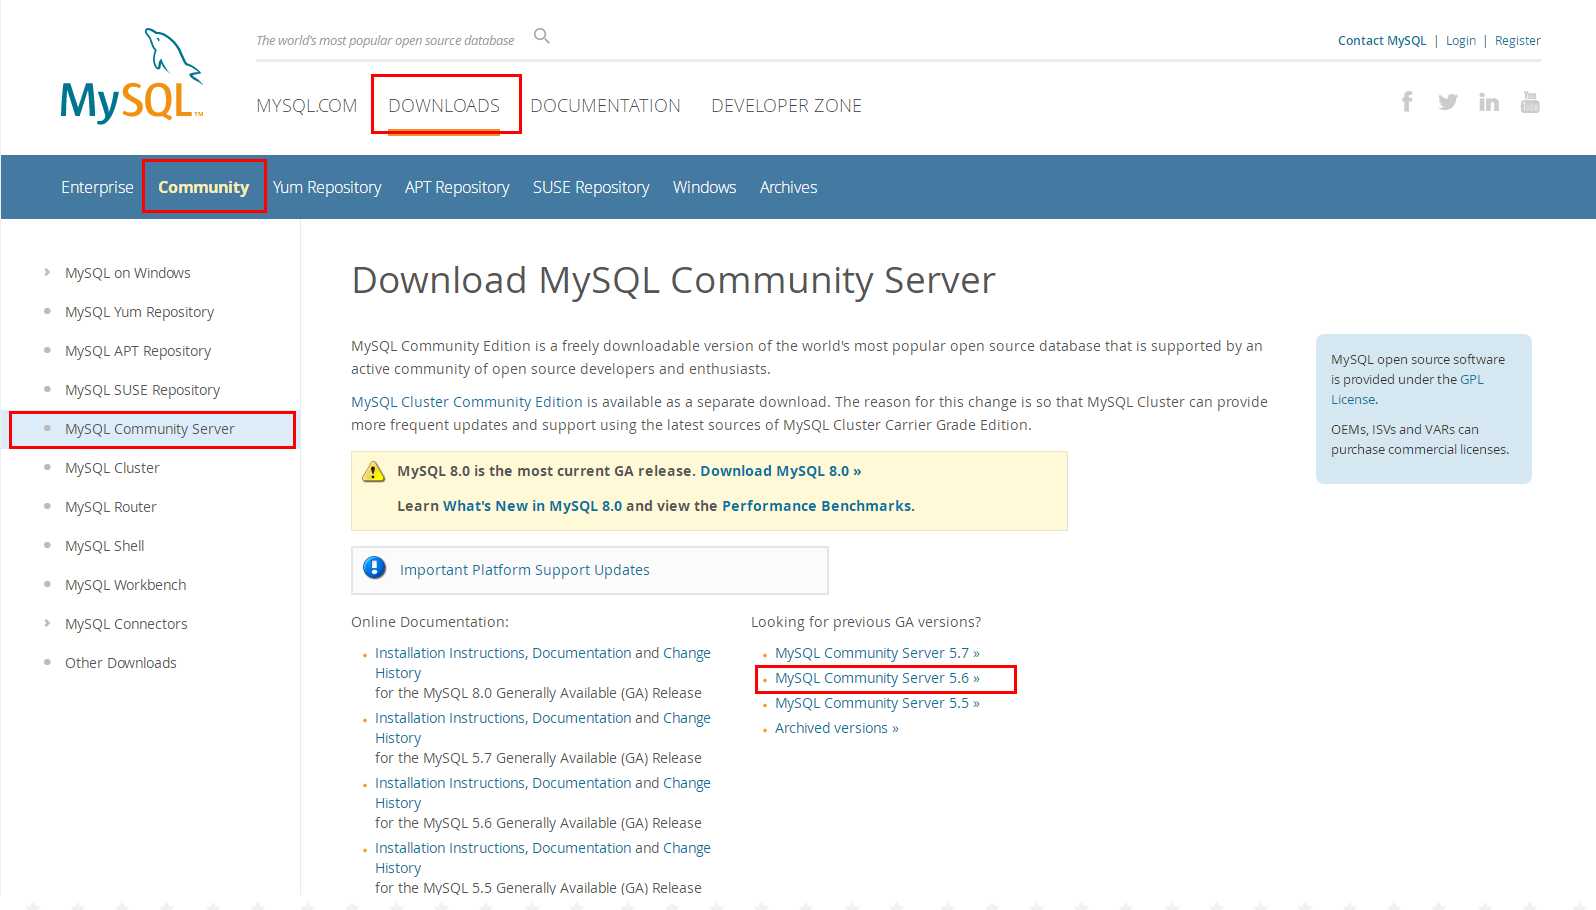This screenshot has height=910, width=1596.
Task: Click the Download MySQL Community Server heading
Action: [x=673, y=280]
